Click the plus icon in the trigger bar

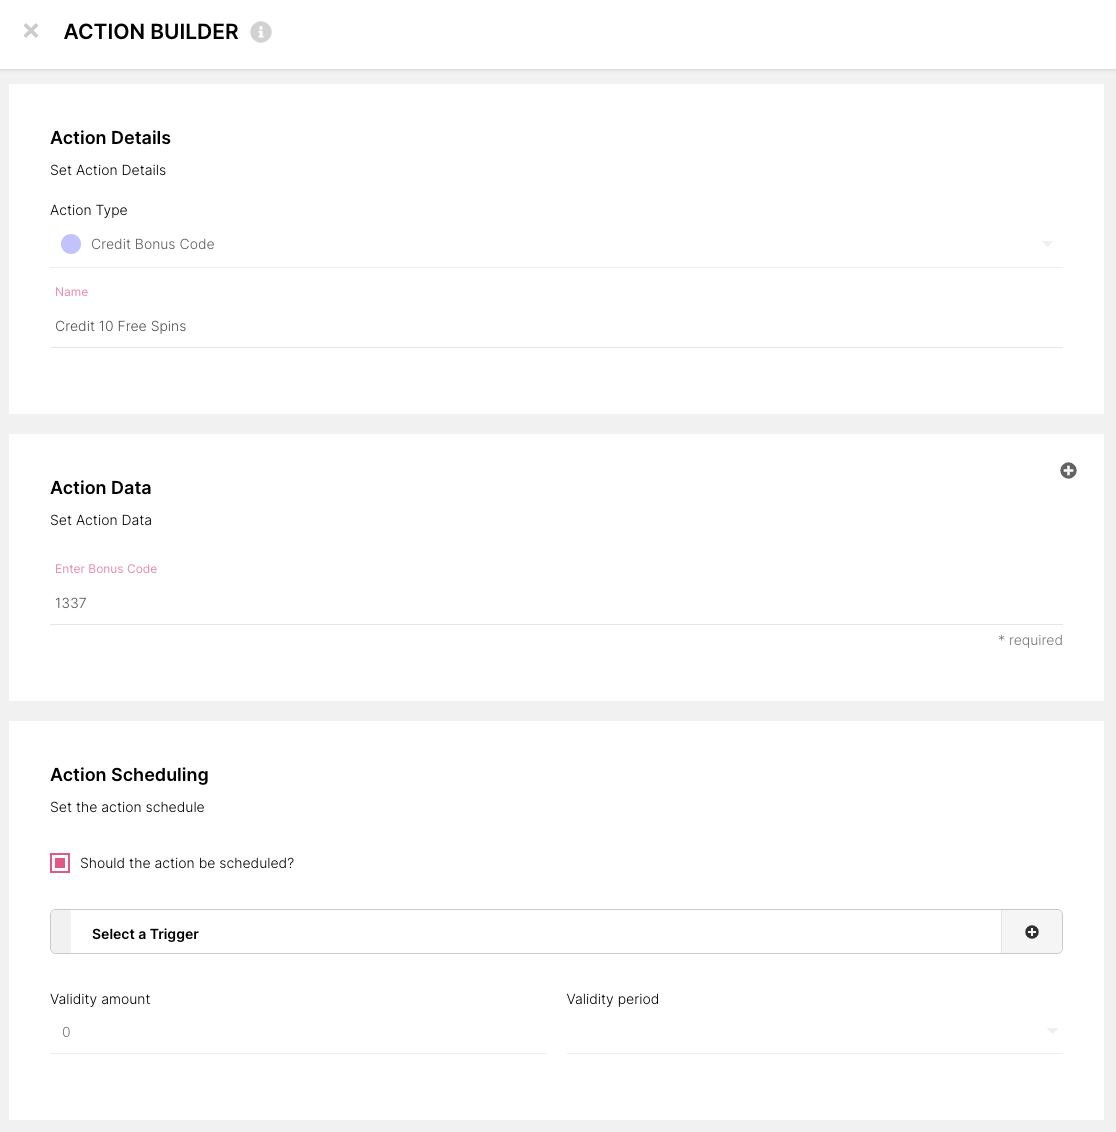click(1031, 932)
